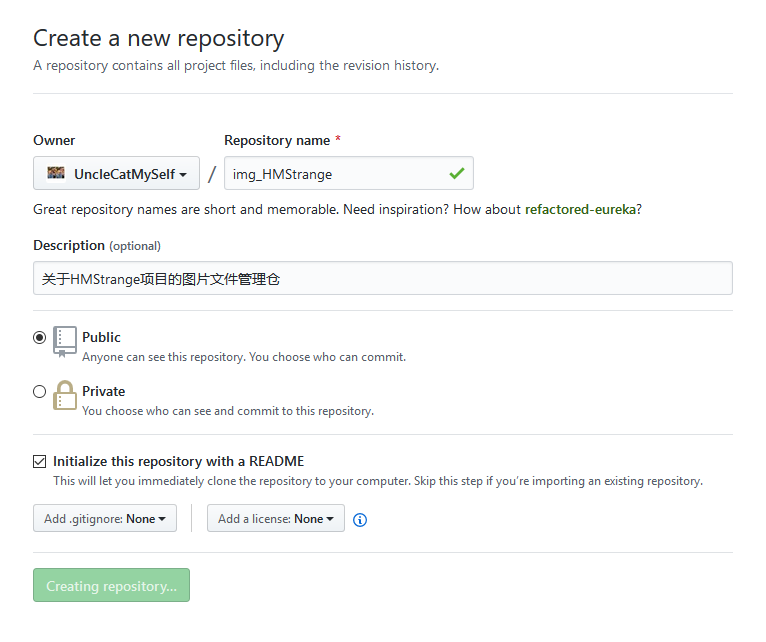Click the Public repository book icon

click(x=65, y=341)
